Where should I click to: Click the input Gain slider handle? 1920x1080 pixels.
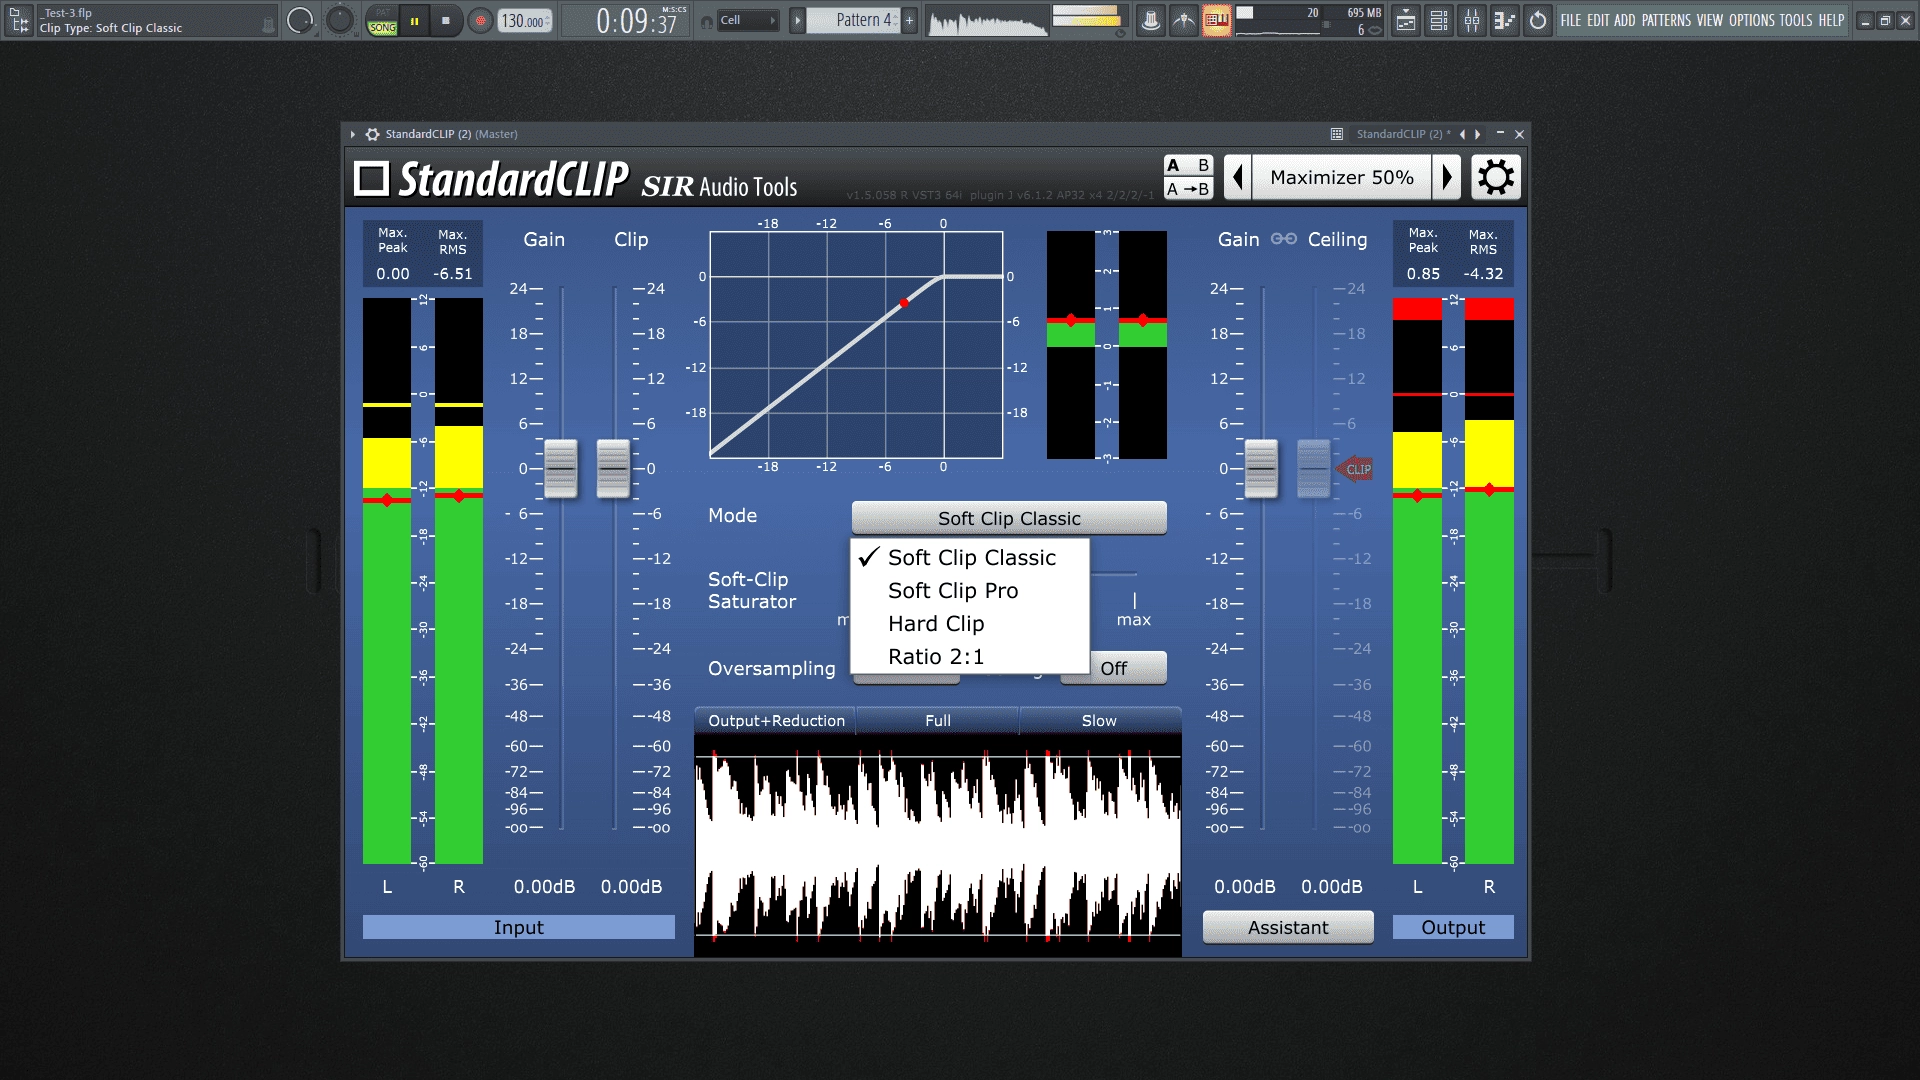point(561,468)
